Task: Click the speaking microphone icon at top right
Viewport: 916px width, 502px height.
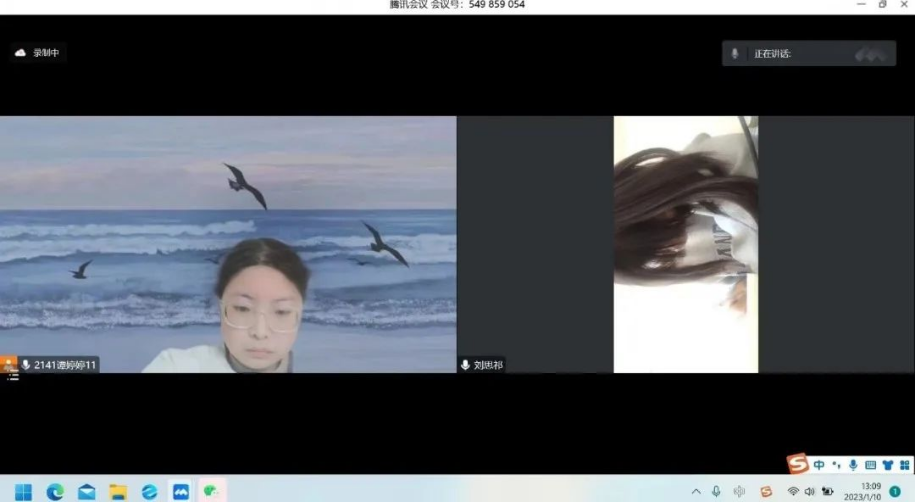Action: 735,54
